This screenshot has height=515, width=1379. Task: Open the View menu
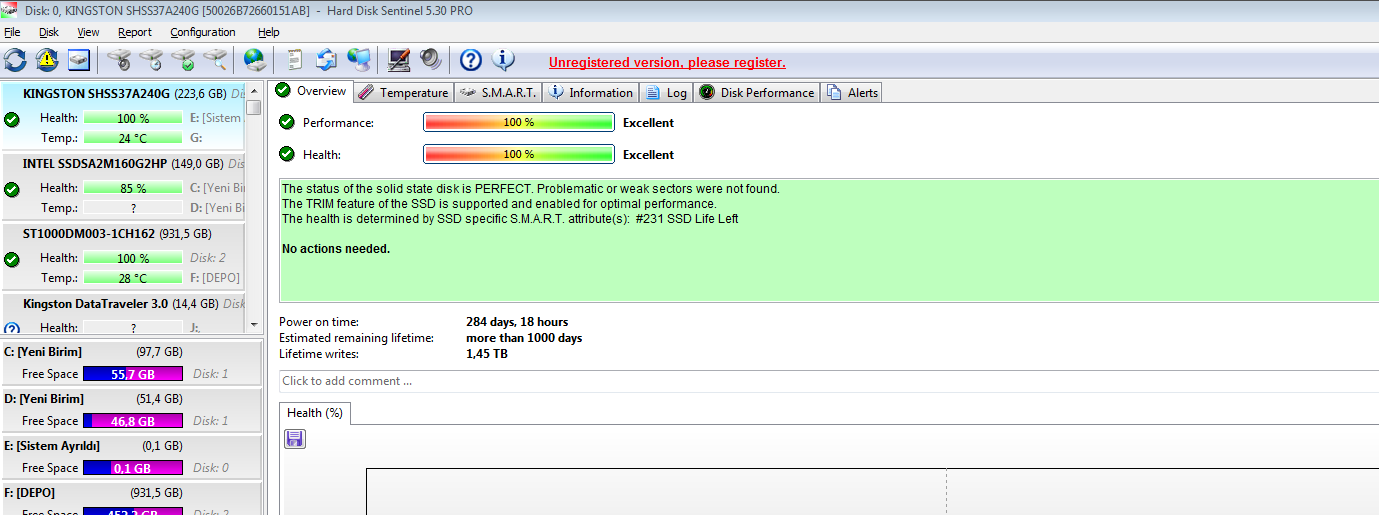pos(89,32)
